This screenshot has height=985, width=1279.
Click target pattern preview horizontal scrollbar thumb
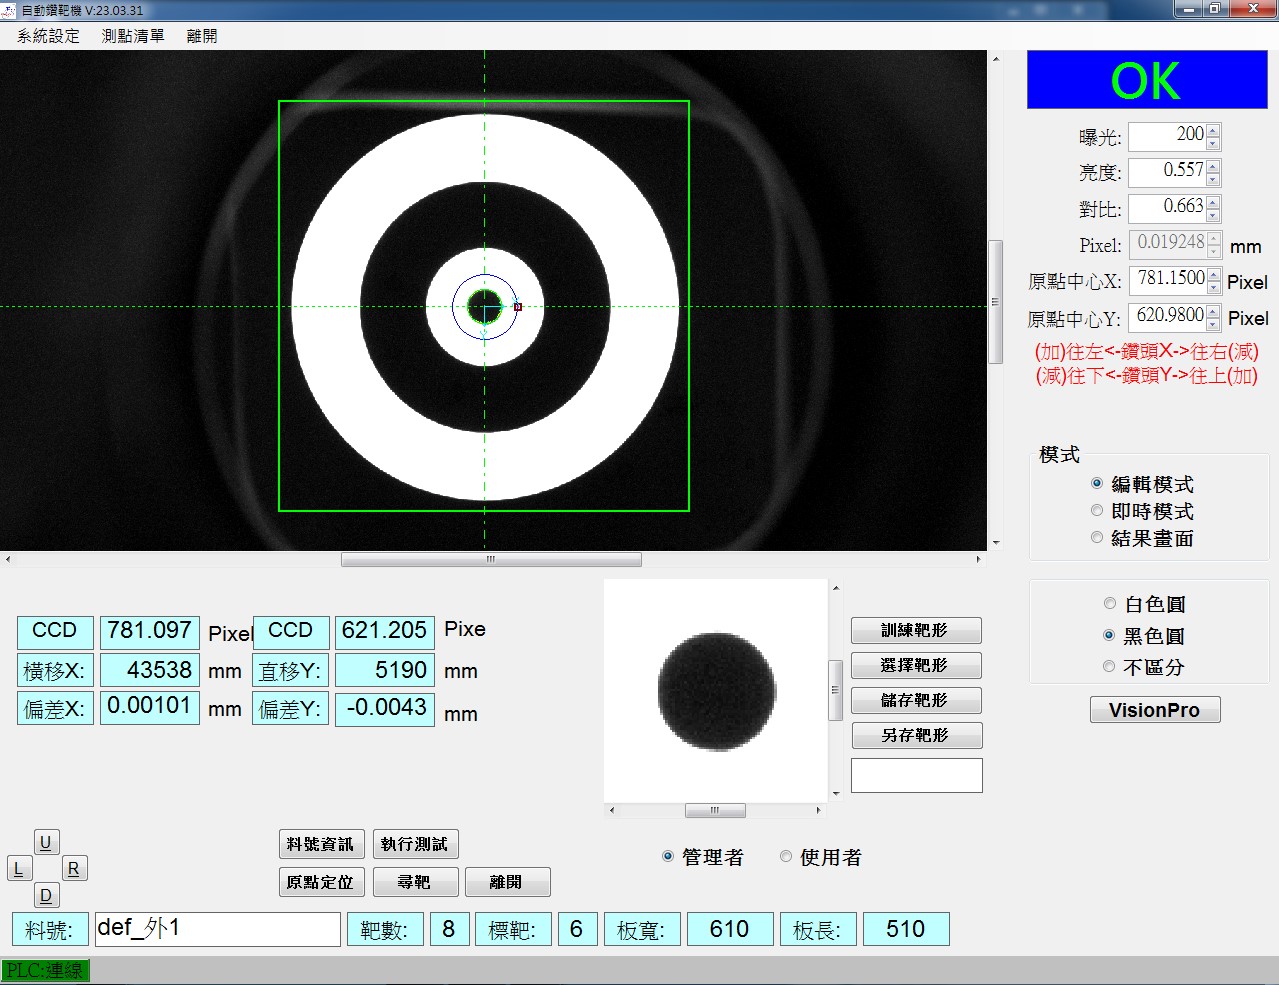tap(715, 811)
